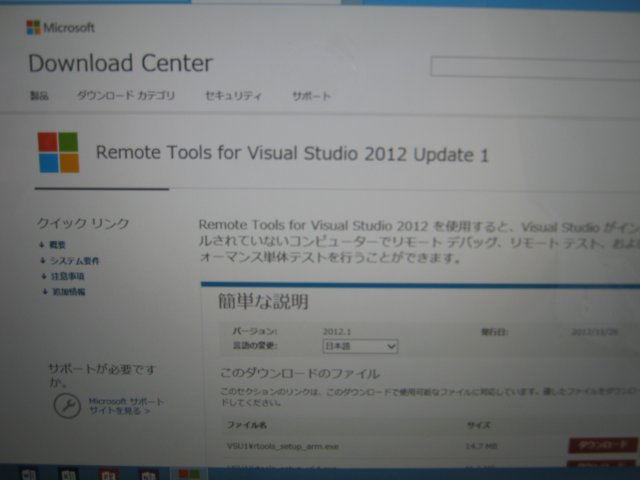Screen dimensions: 640x480
Task: Open Microsoft サポート サイトを見る link
Action: pos(126,406)
